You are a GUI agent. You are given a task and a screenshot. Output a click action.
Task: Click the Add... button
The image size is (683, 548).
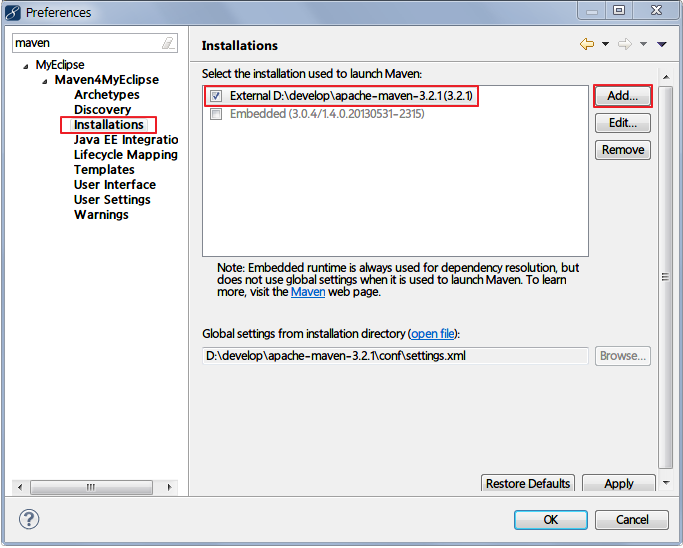[x=622, y=96]
